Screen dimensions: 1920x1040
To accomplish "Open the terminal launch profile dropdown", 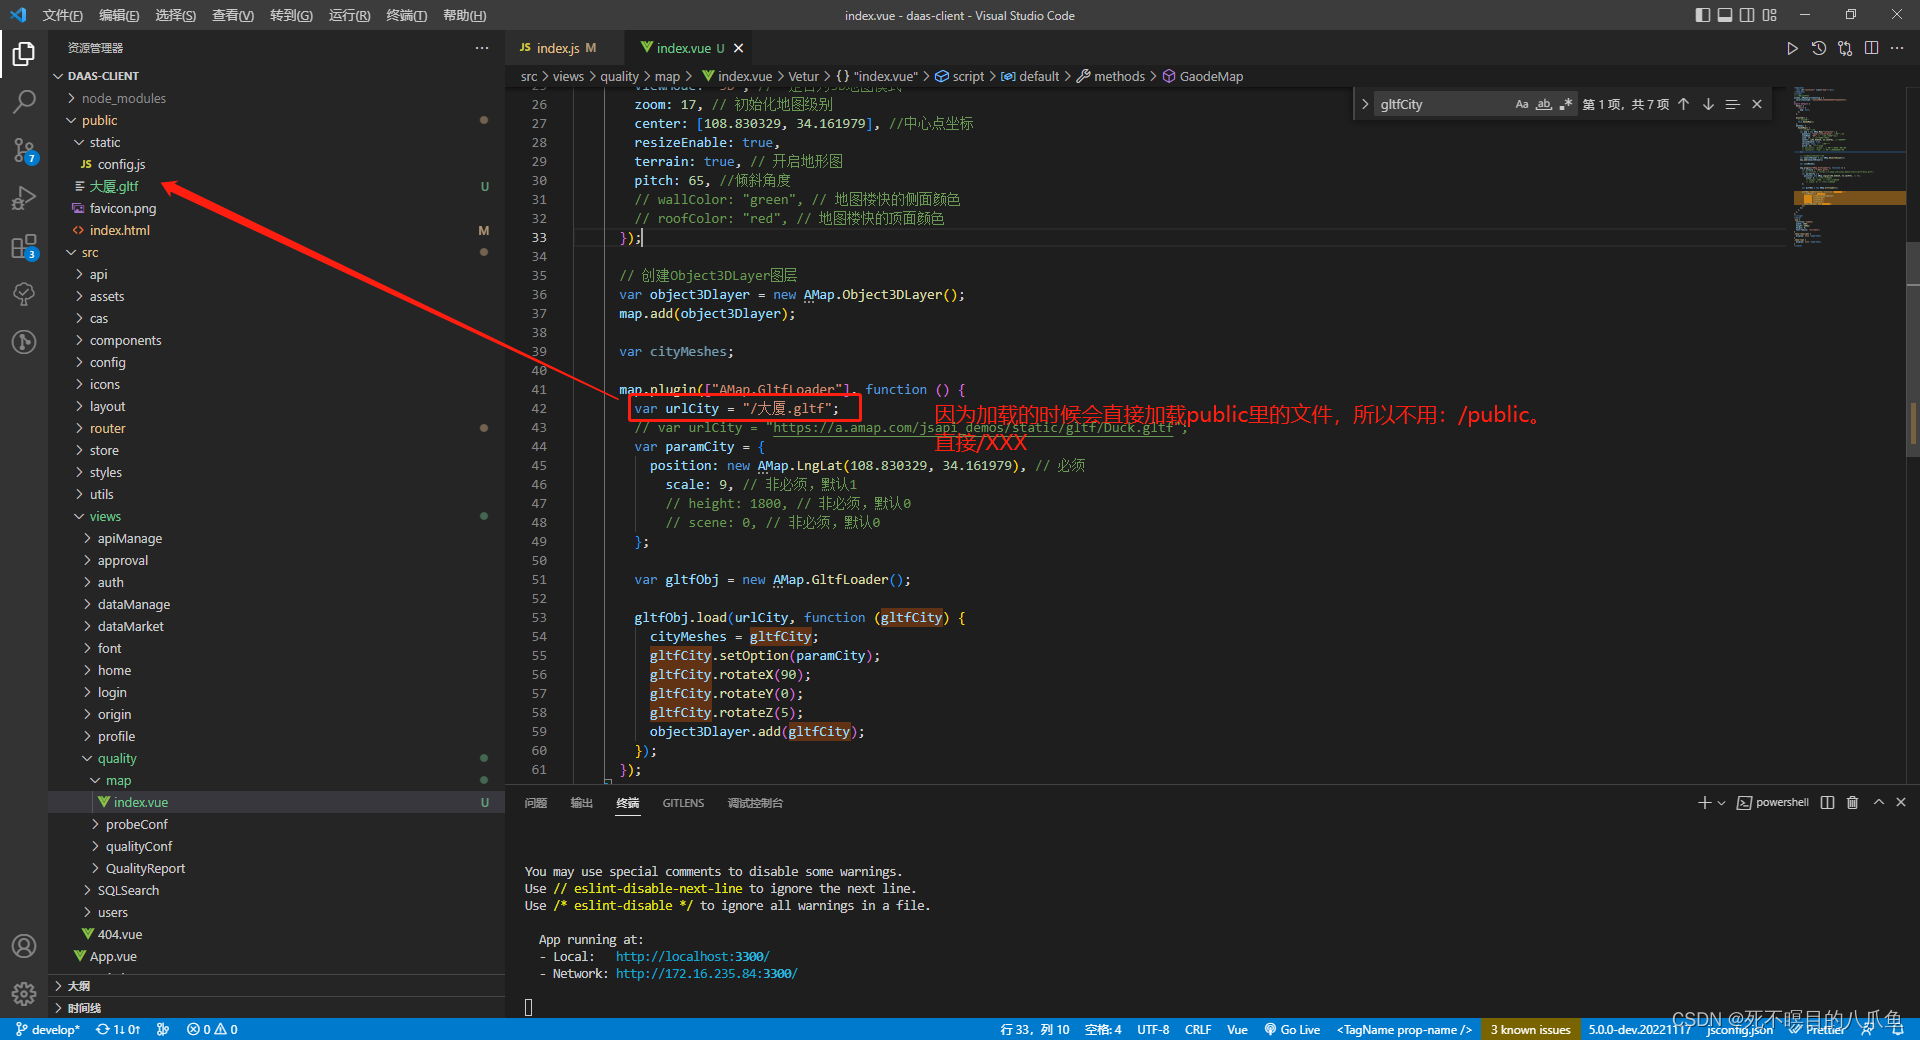I will (x=1721, y=803).
